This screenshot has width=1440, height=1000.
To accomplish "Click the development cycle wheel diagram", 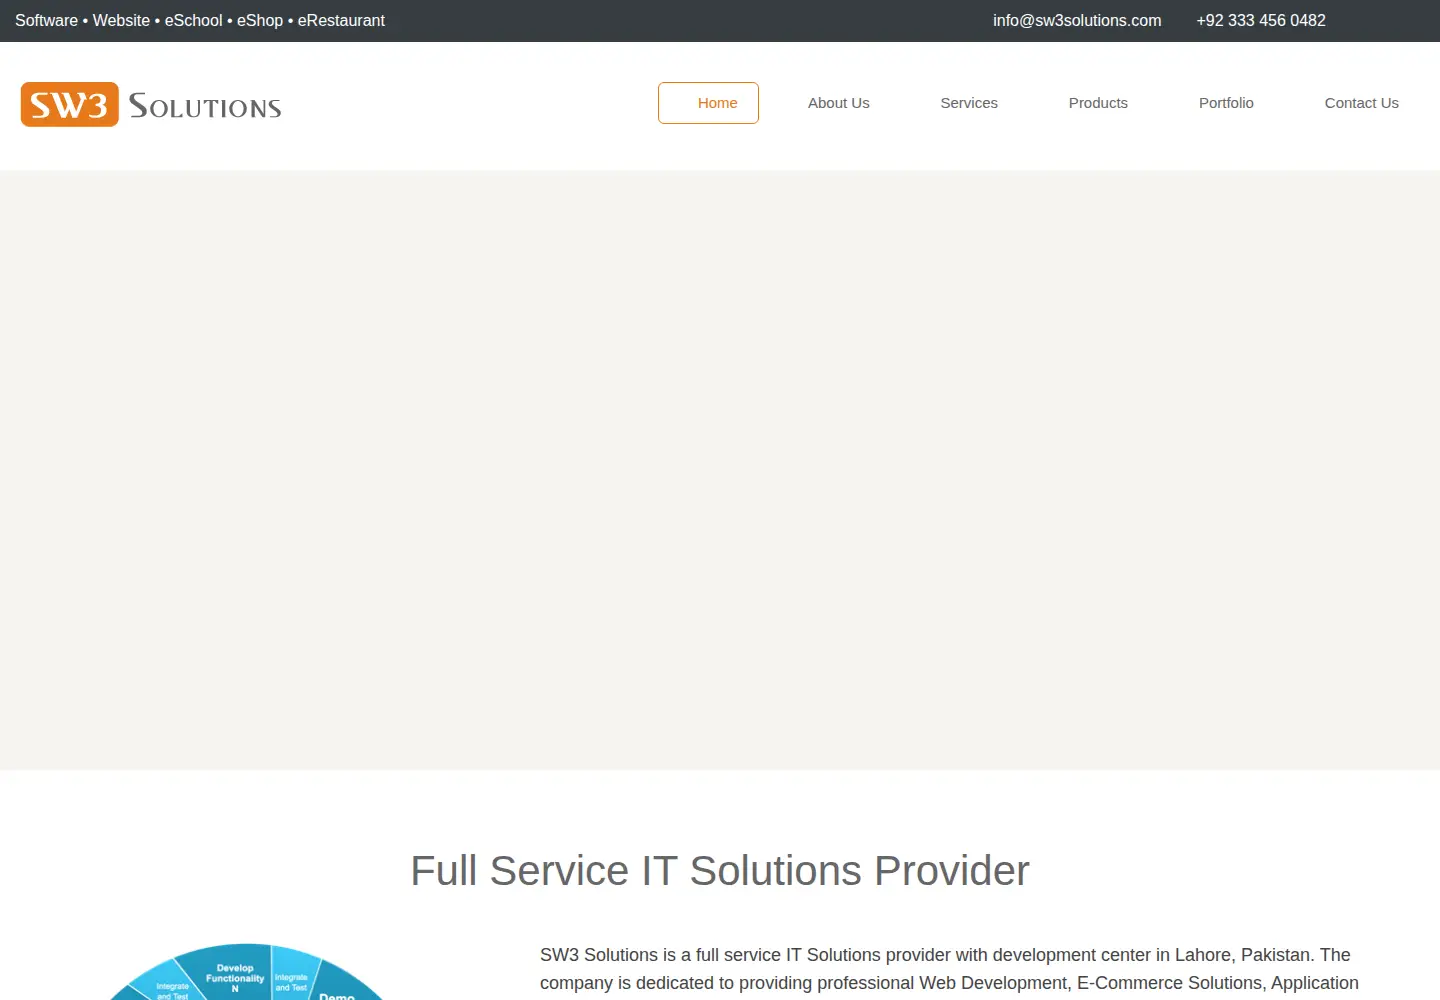I will (246, 972).
